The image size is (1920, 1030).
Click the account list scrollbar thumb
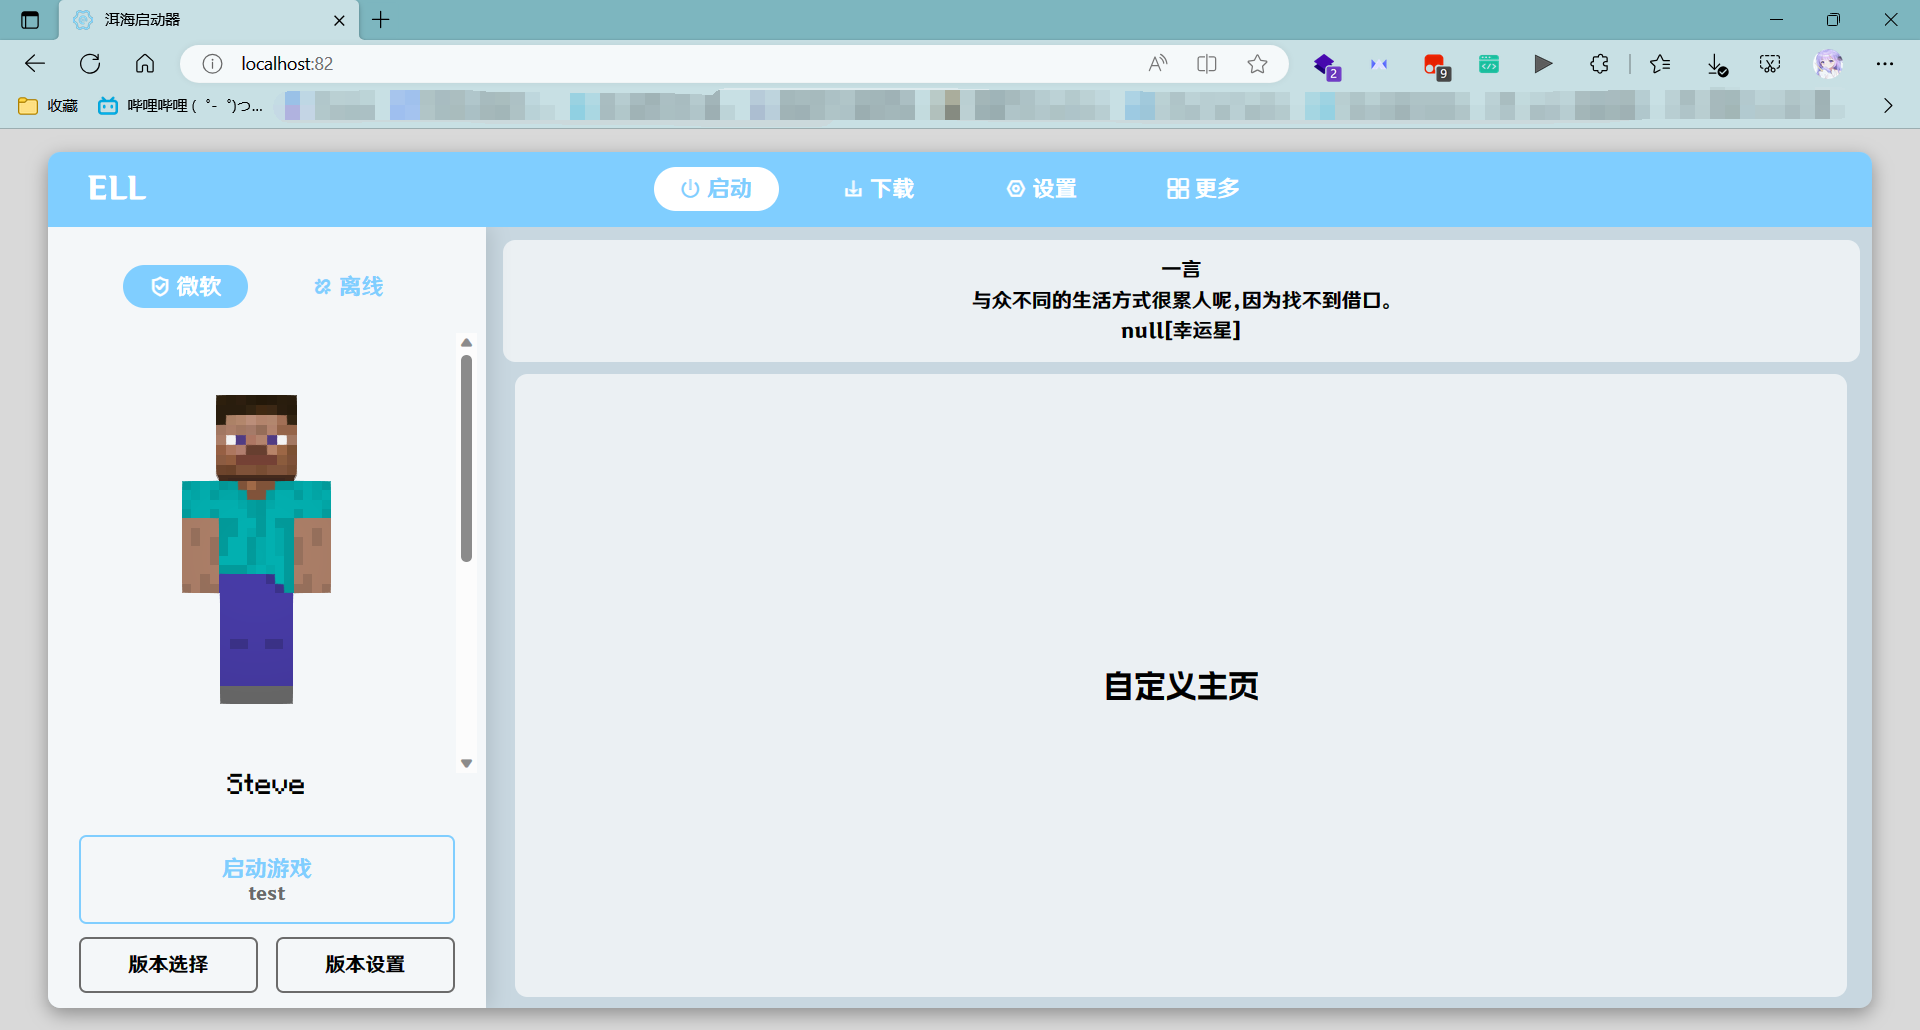pyautogui.click(x=466, y=458)
